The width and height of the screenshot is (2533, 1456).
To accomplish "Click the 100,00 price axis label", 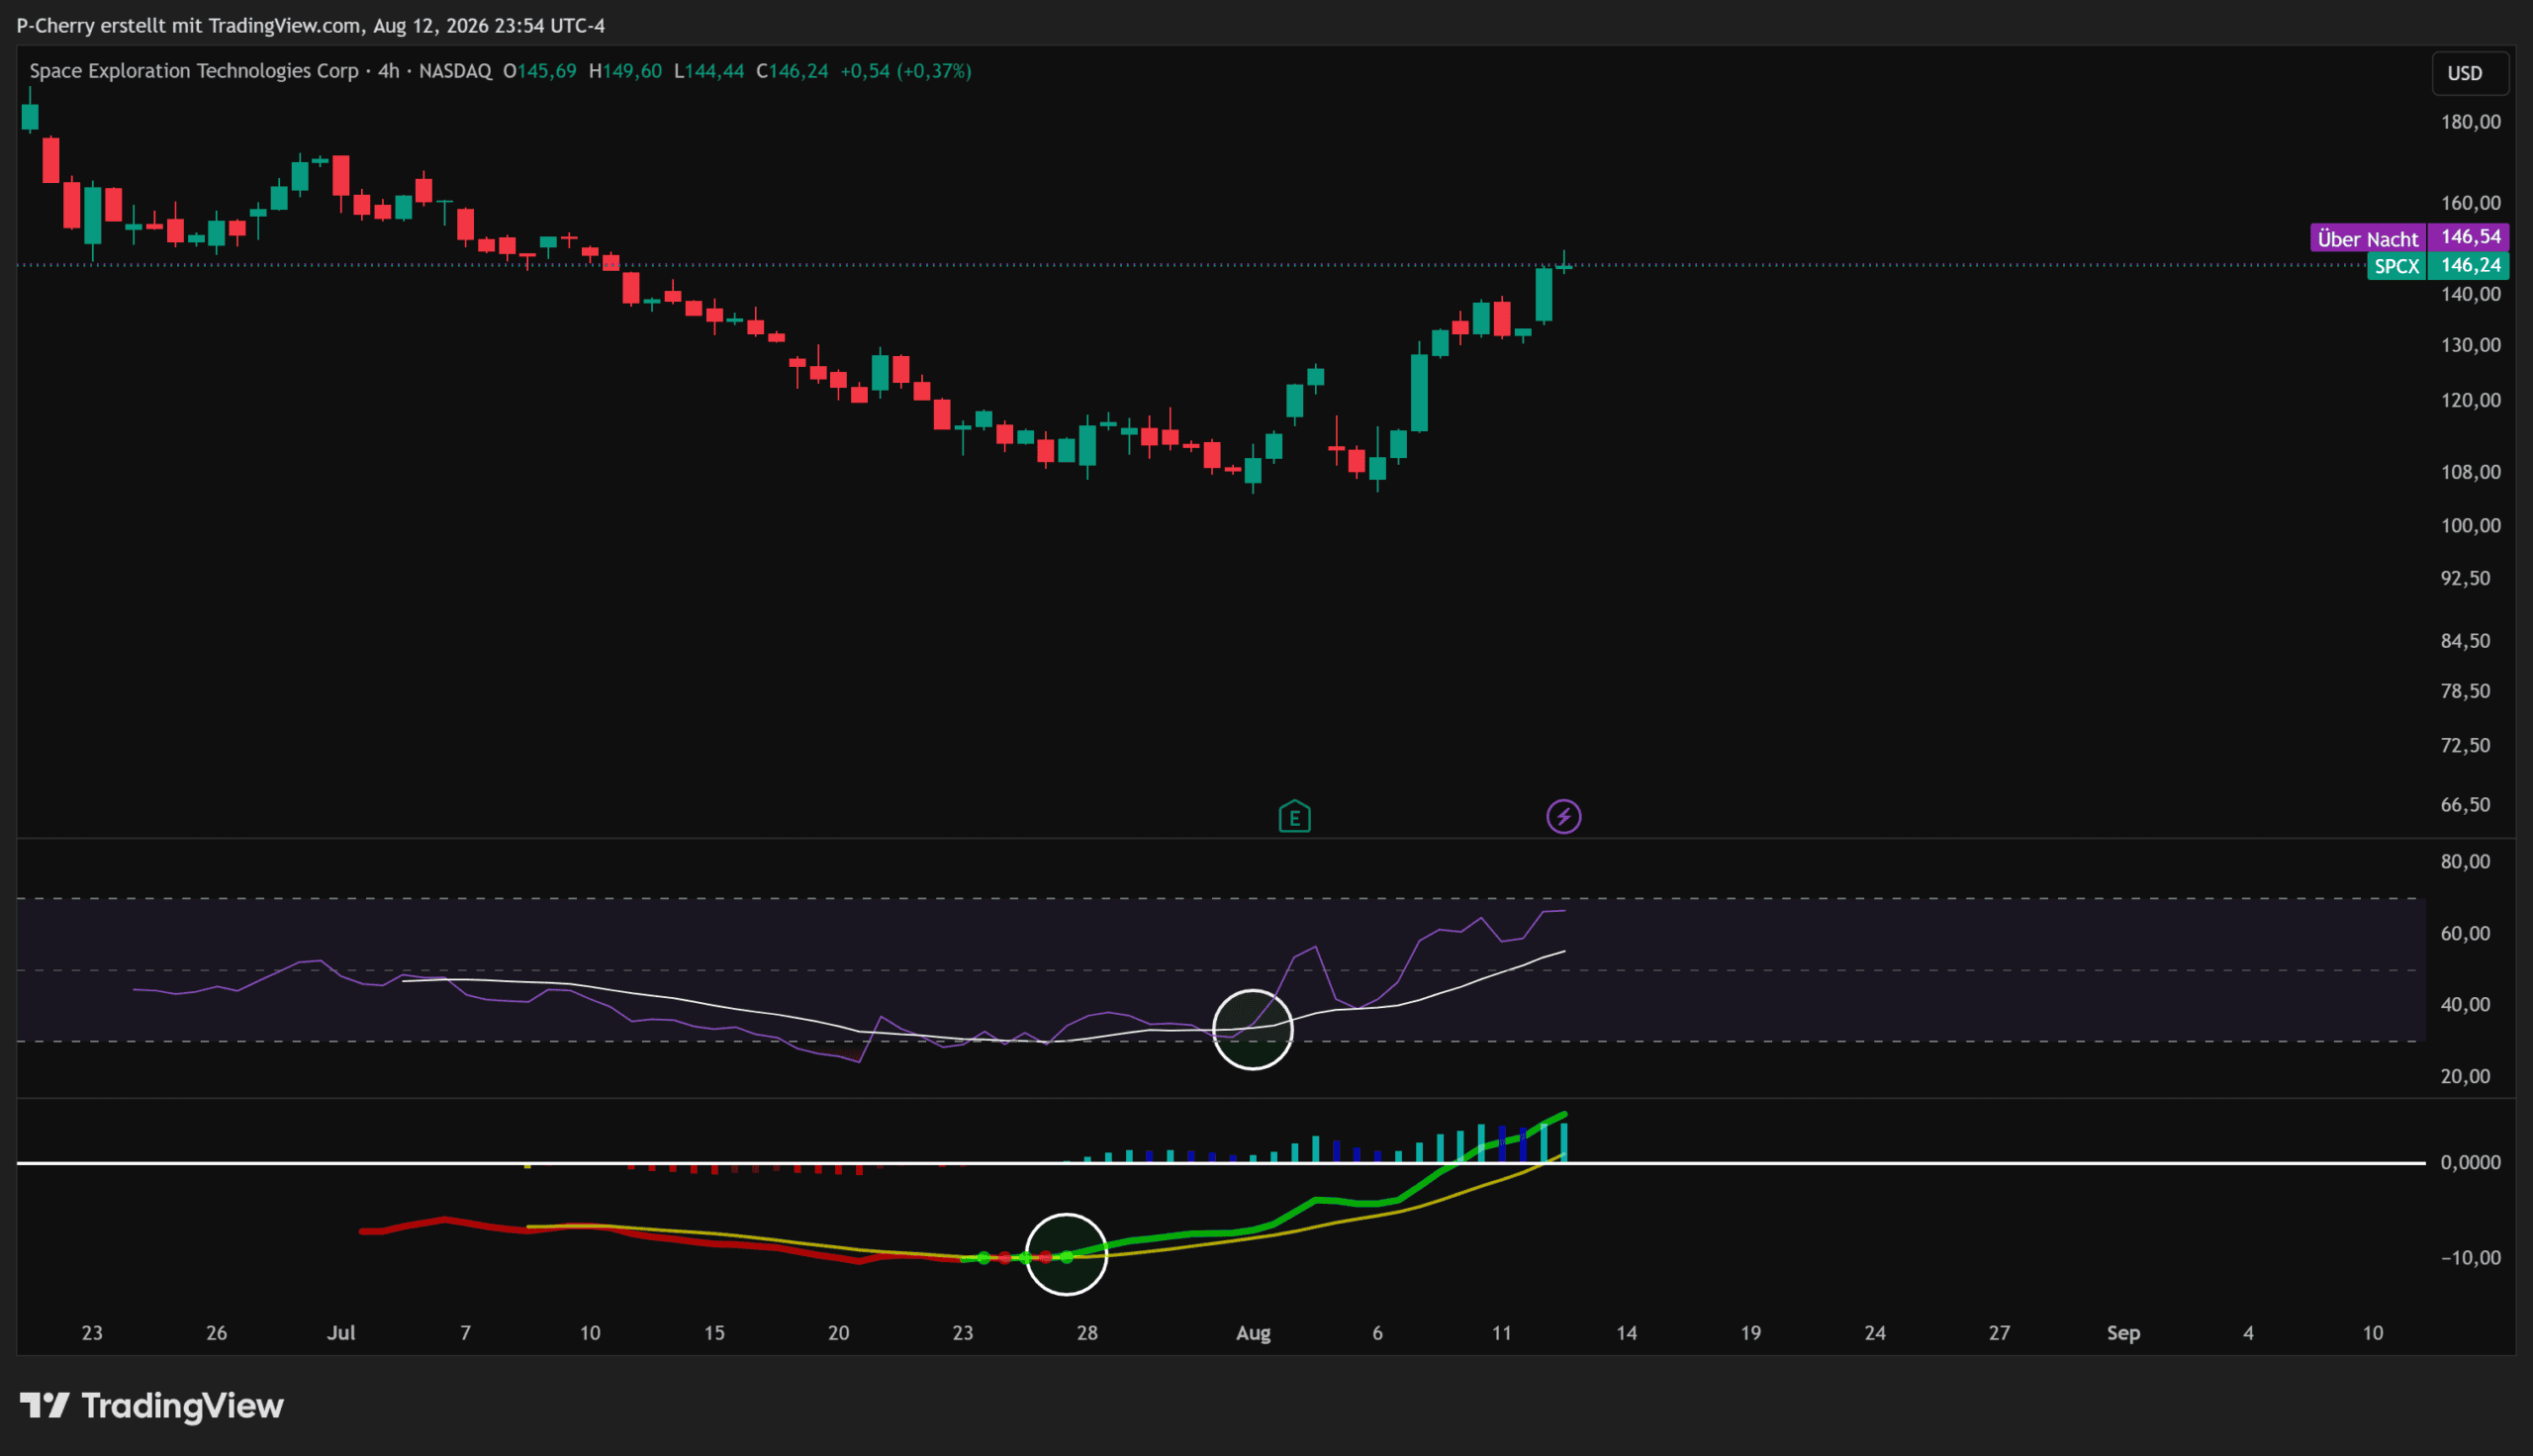I will 2470,526.
